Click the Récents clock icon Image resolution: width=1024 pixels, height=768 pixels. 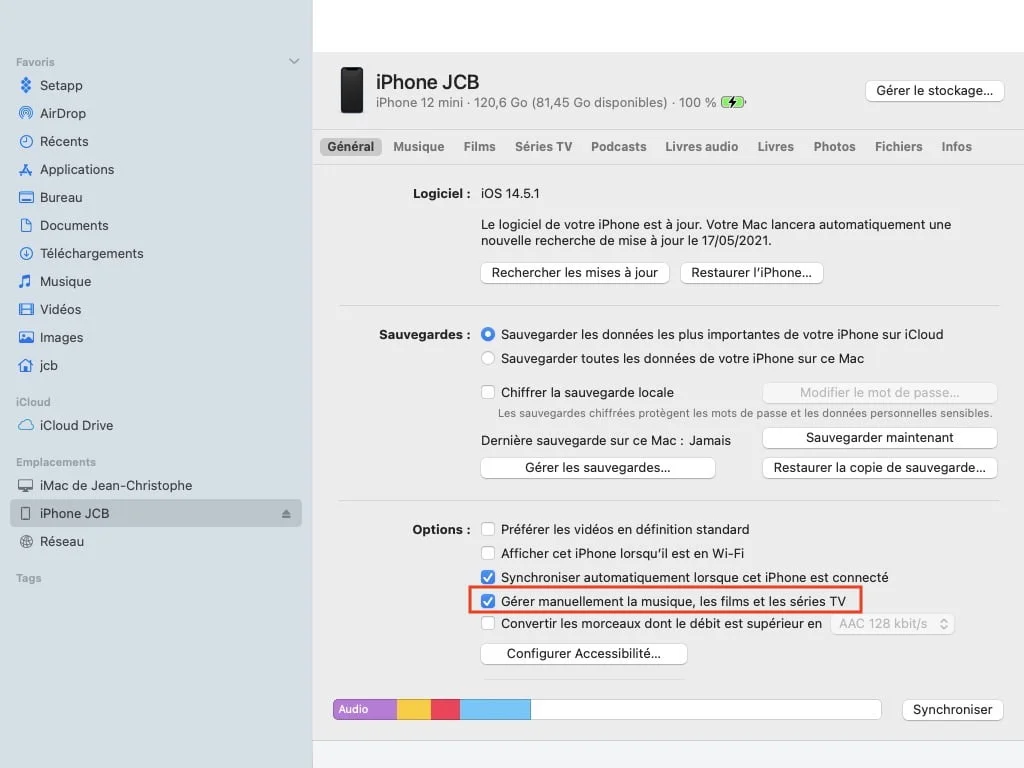click(25, 142)
